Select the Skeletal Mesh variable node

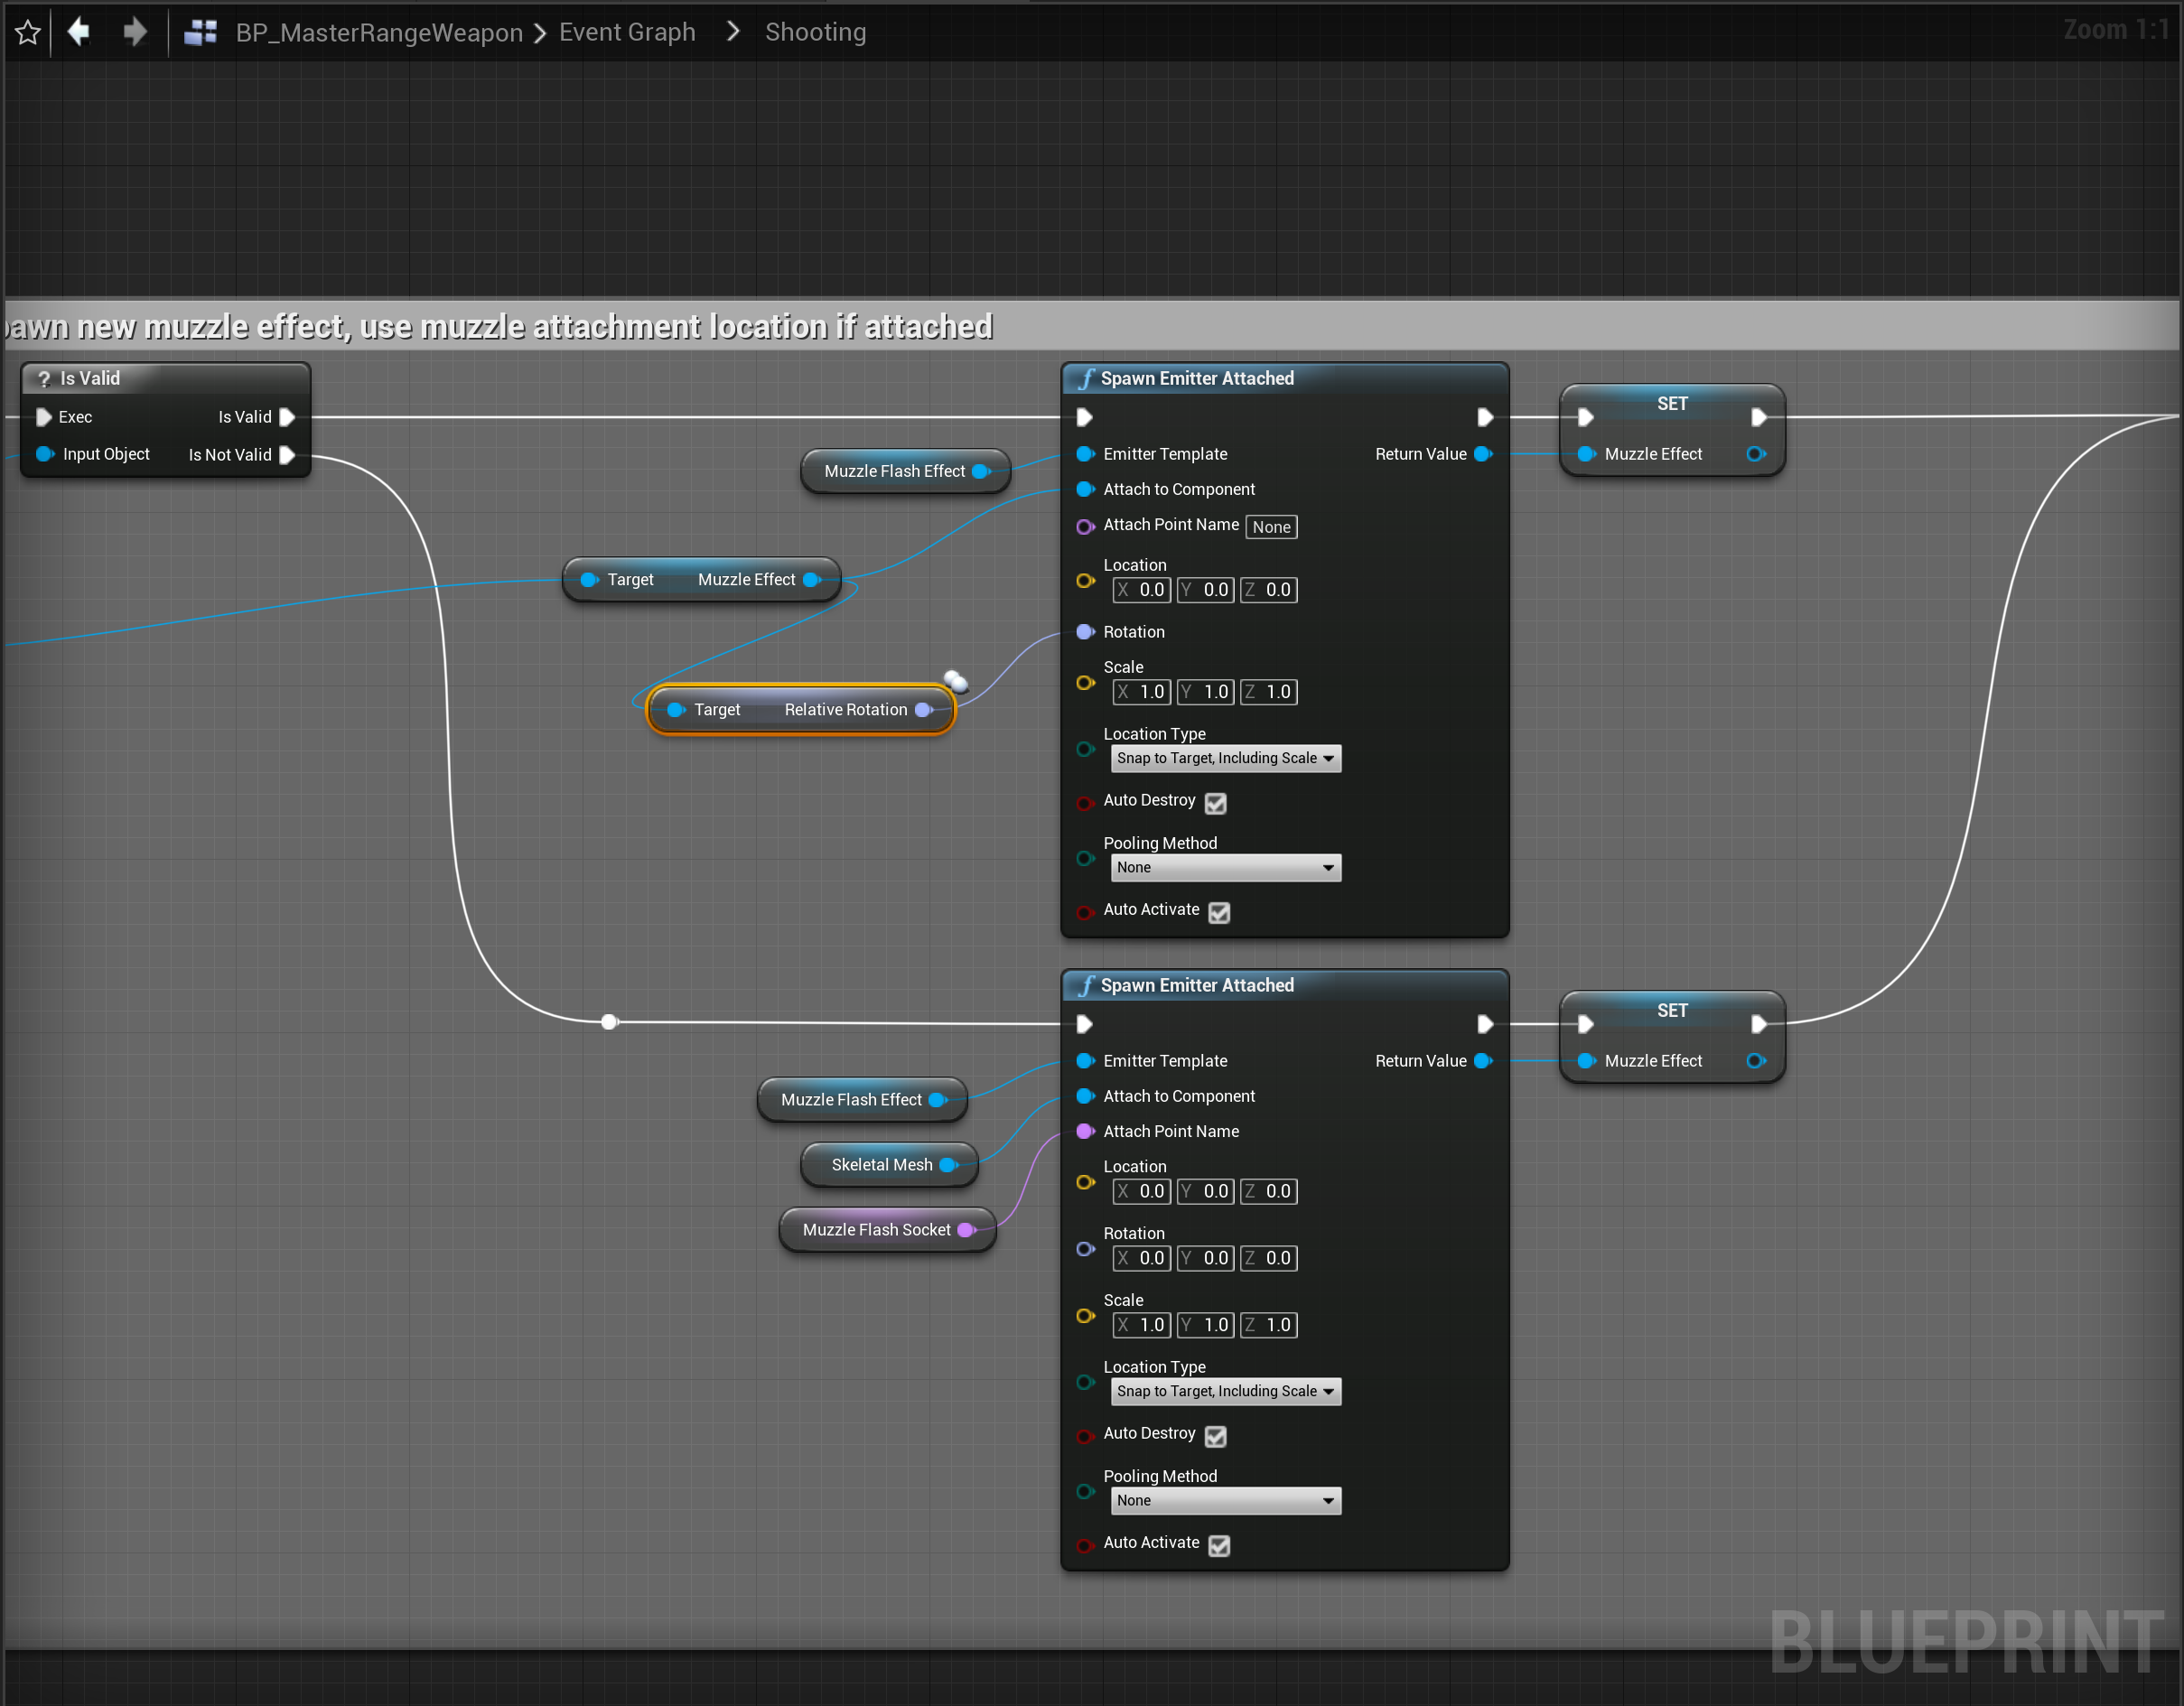[881, 1165]
